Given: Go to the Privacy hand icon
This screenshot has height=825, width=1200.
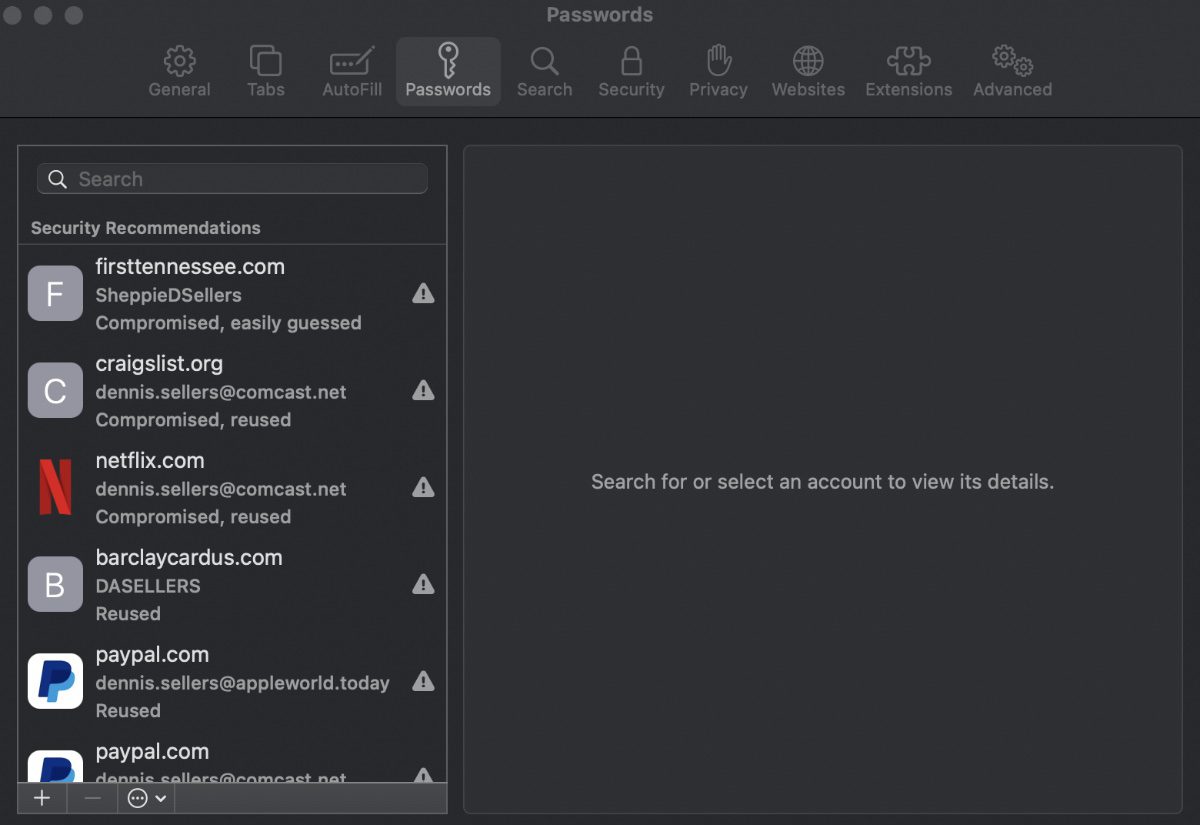Looking at the screenshot, I should point(718,71).
